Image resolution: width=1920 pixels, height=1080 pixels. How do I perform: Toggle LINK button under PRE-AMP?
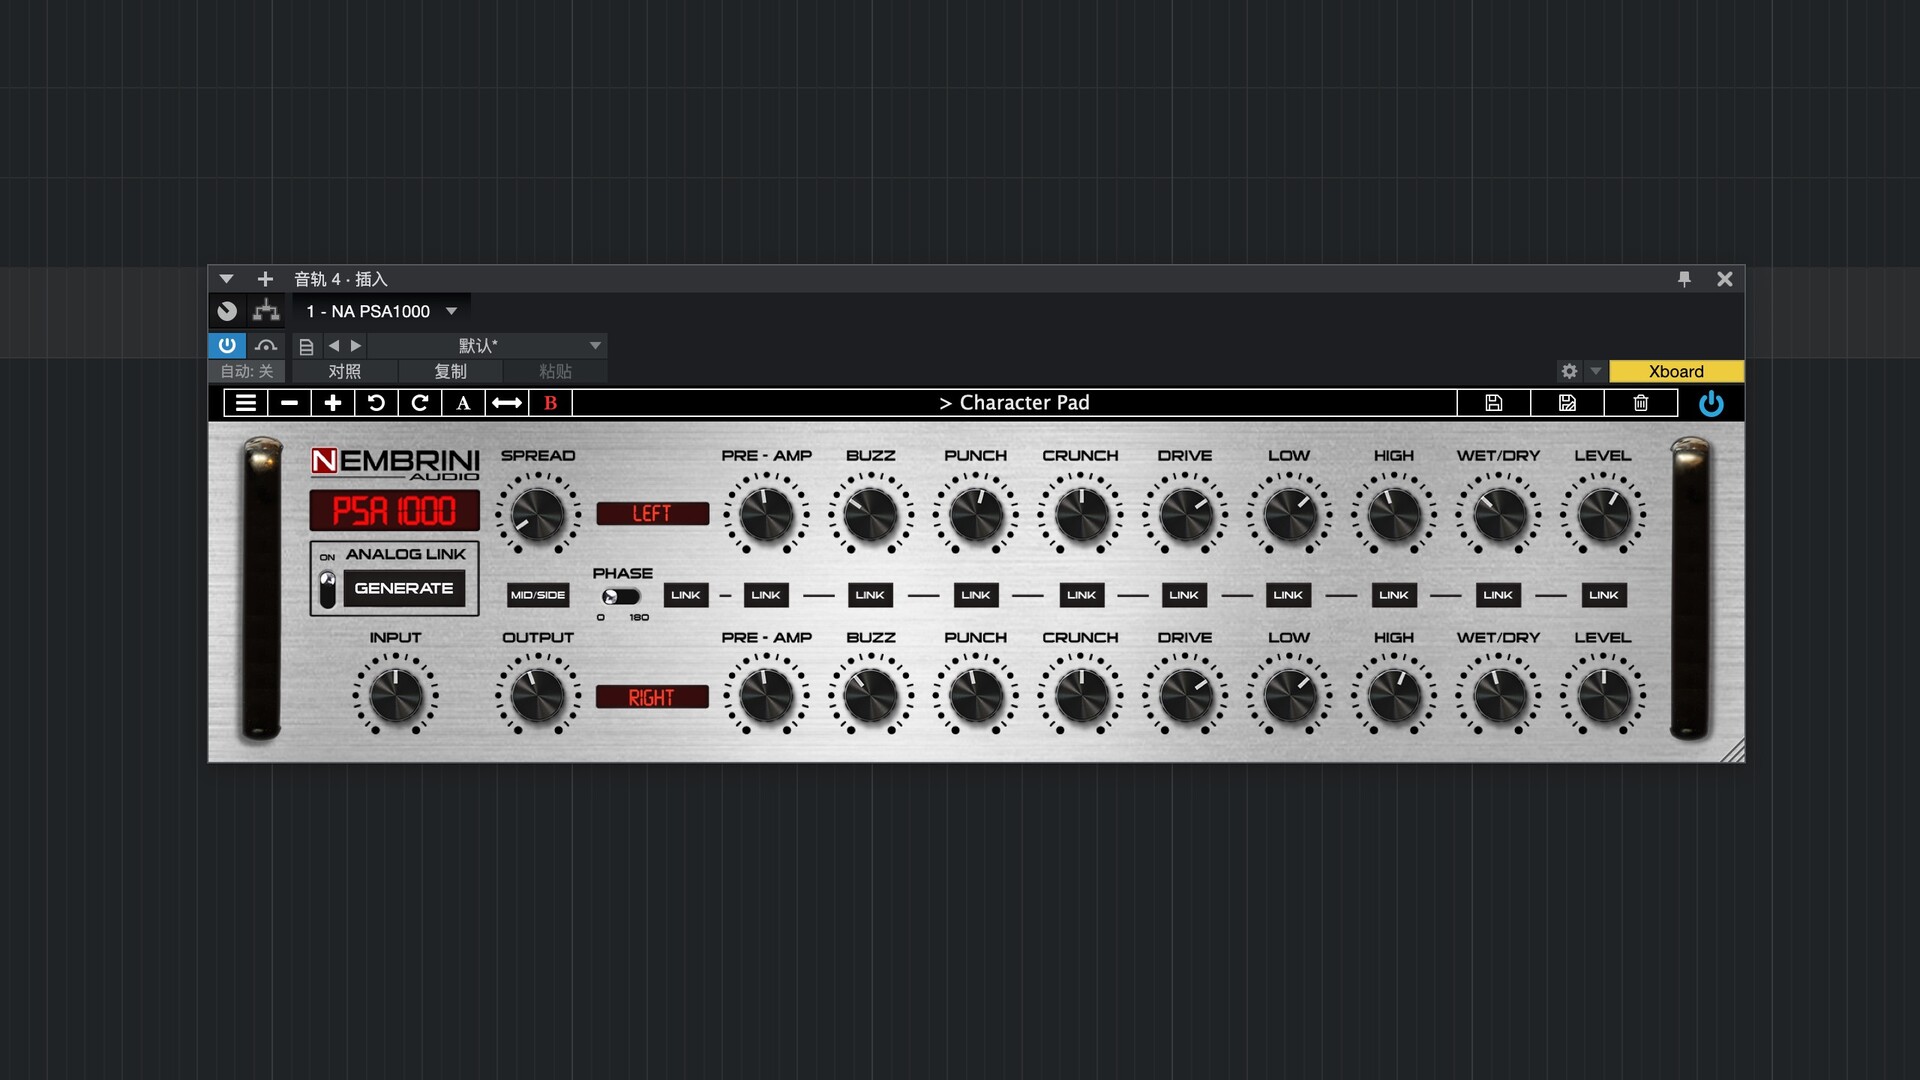[766, 595]
